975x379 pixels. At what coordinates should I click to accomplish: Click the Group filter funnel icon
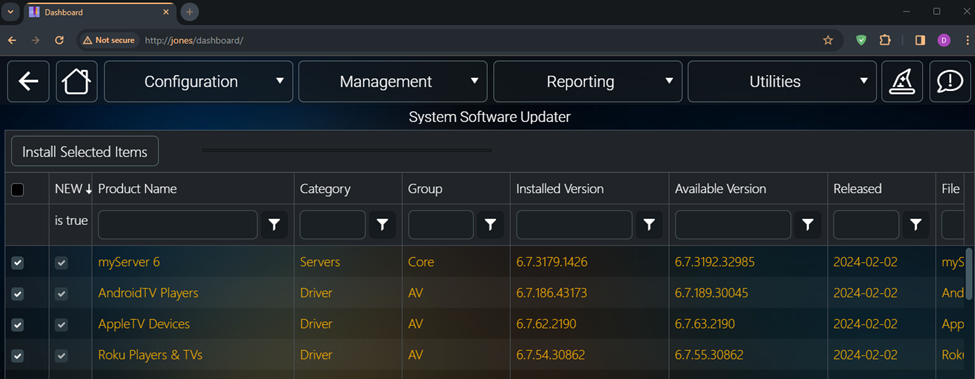pos(491,225)
